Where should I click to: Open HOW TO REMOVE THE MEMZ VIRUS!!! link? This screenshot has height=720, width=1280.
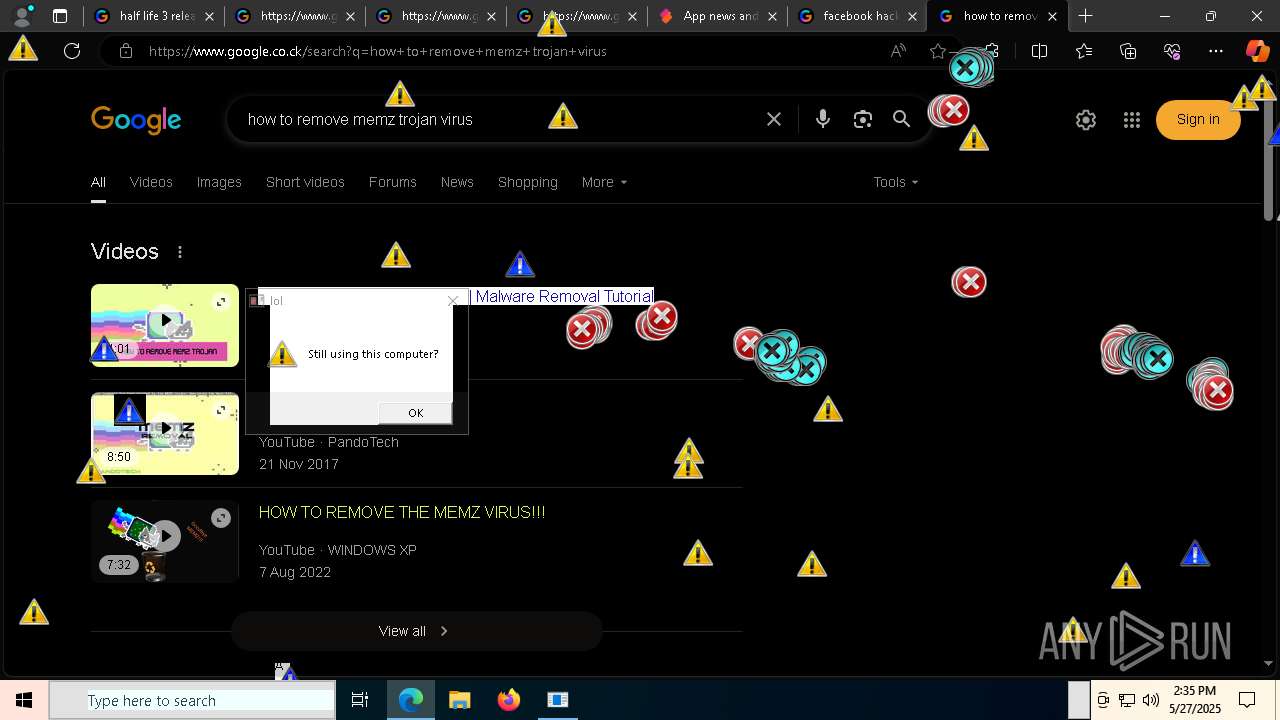[402, 512]
